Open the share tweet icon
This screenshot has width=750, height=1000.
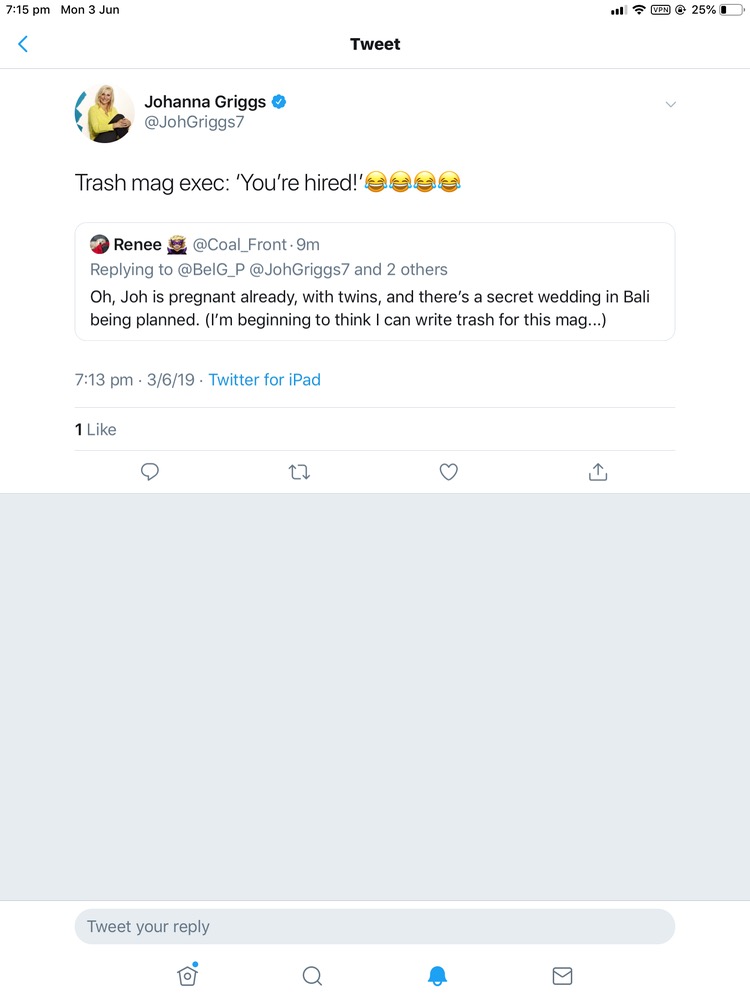coord(598,472)
